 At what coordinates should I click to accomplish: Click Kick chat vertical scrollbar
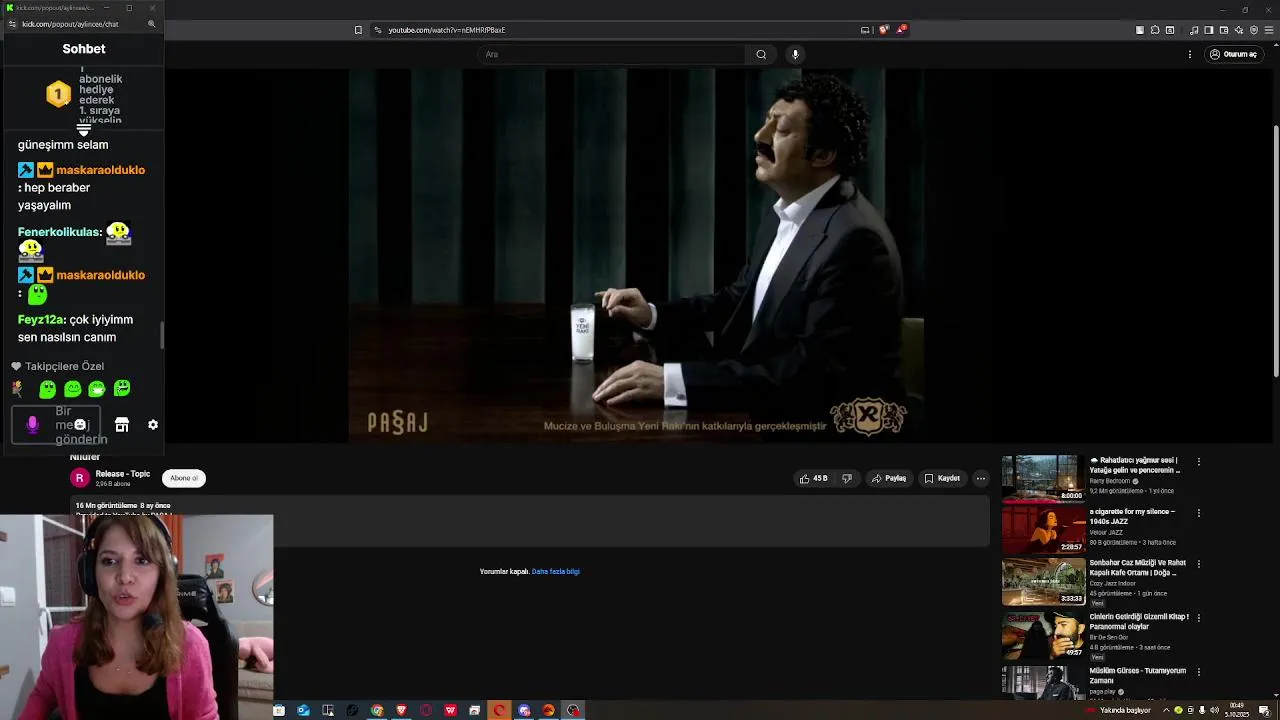162,336
